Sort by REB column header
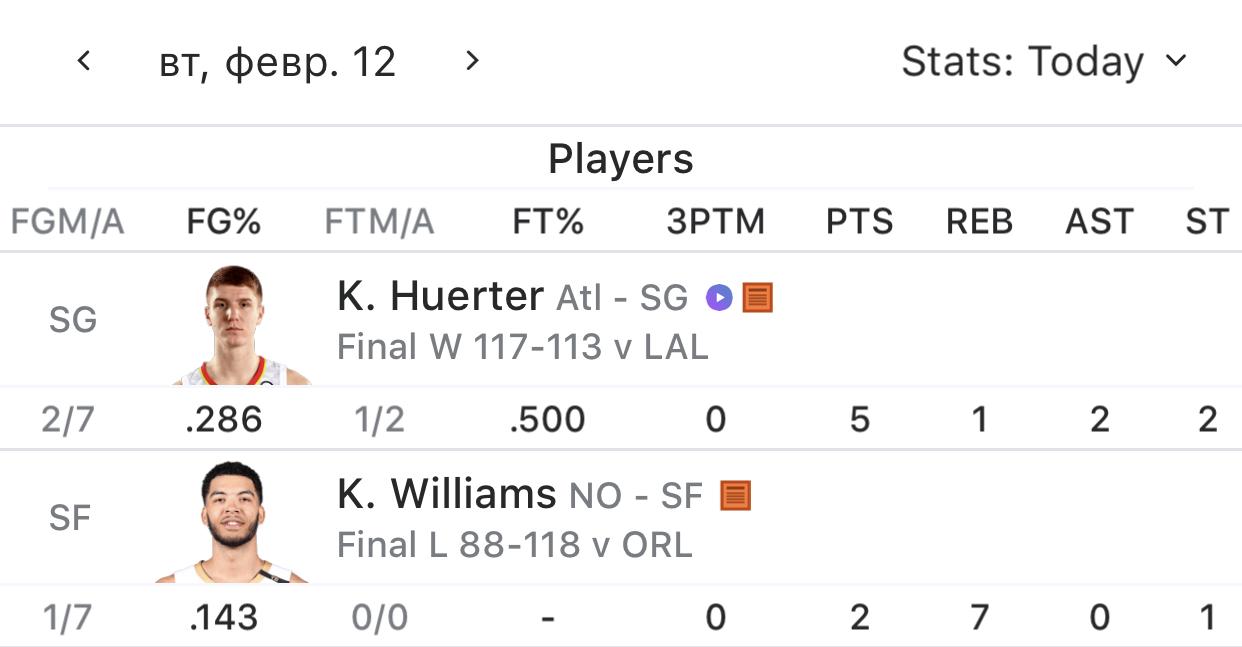1242x647 pixels. tap(980, 222)
